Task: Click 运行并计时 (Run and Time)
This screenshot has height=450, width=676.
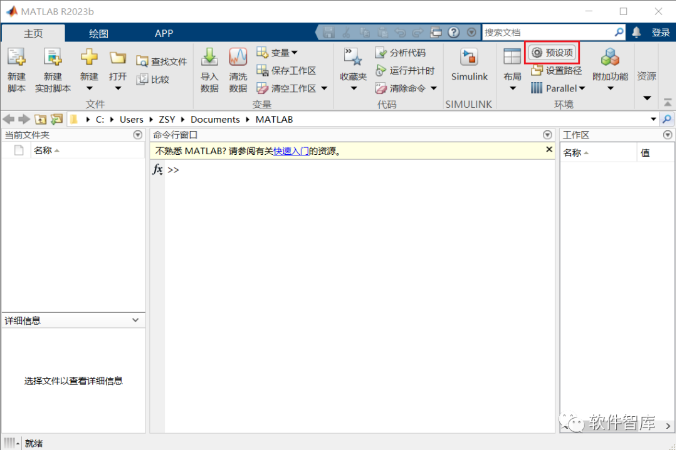Action: [405, 70]
